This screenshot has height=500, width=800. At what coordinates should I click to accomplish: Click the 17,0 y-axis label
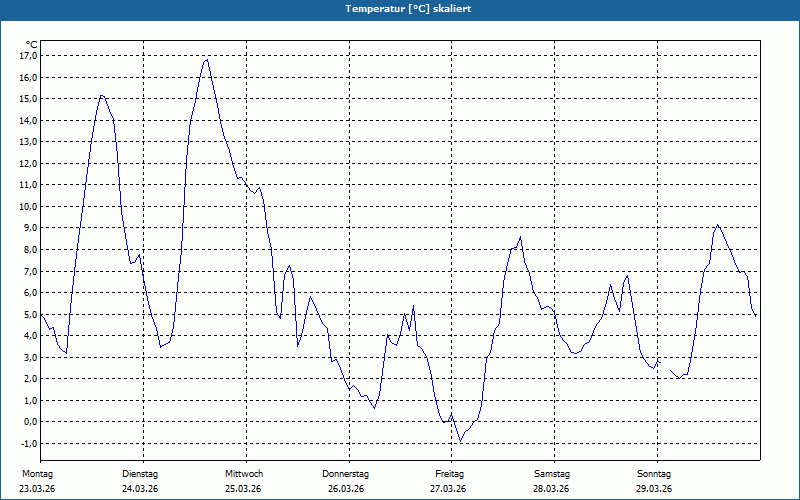point(28,56)
